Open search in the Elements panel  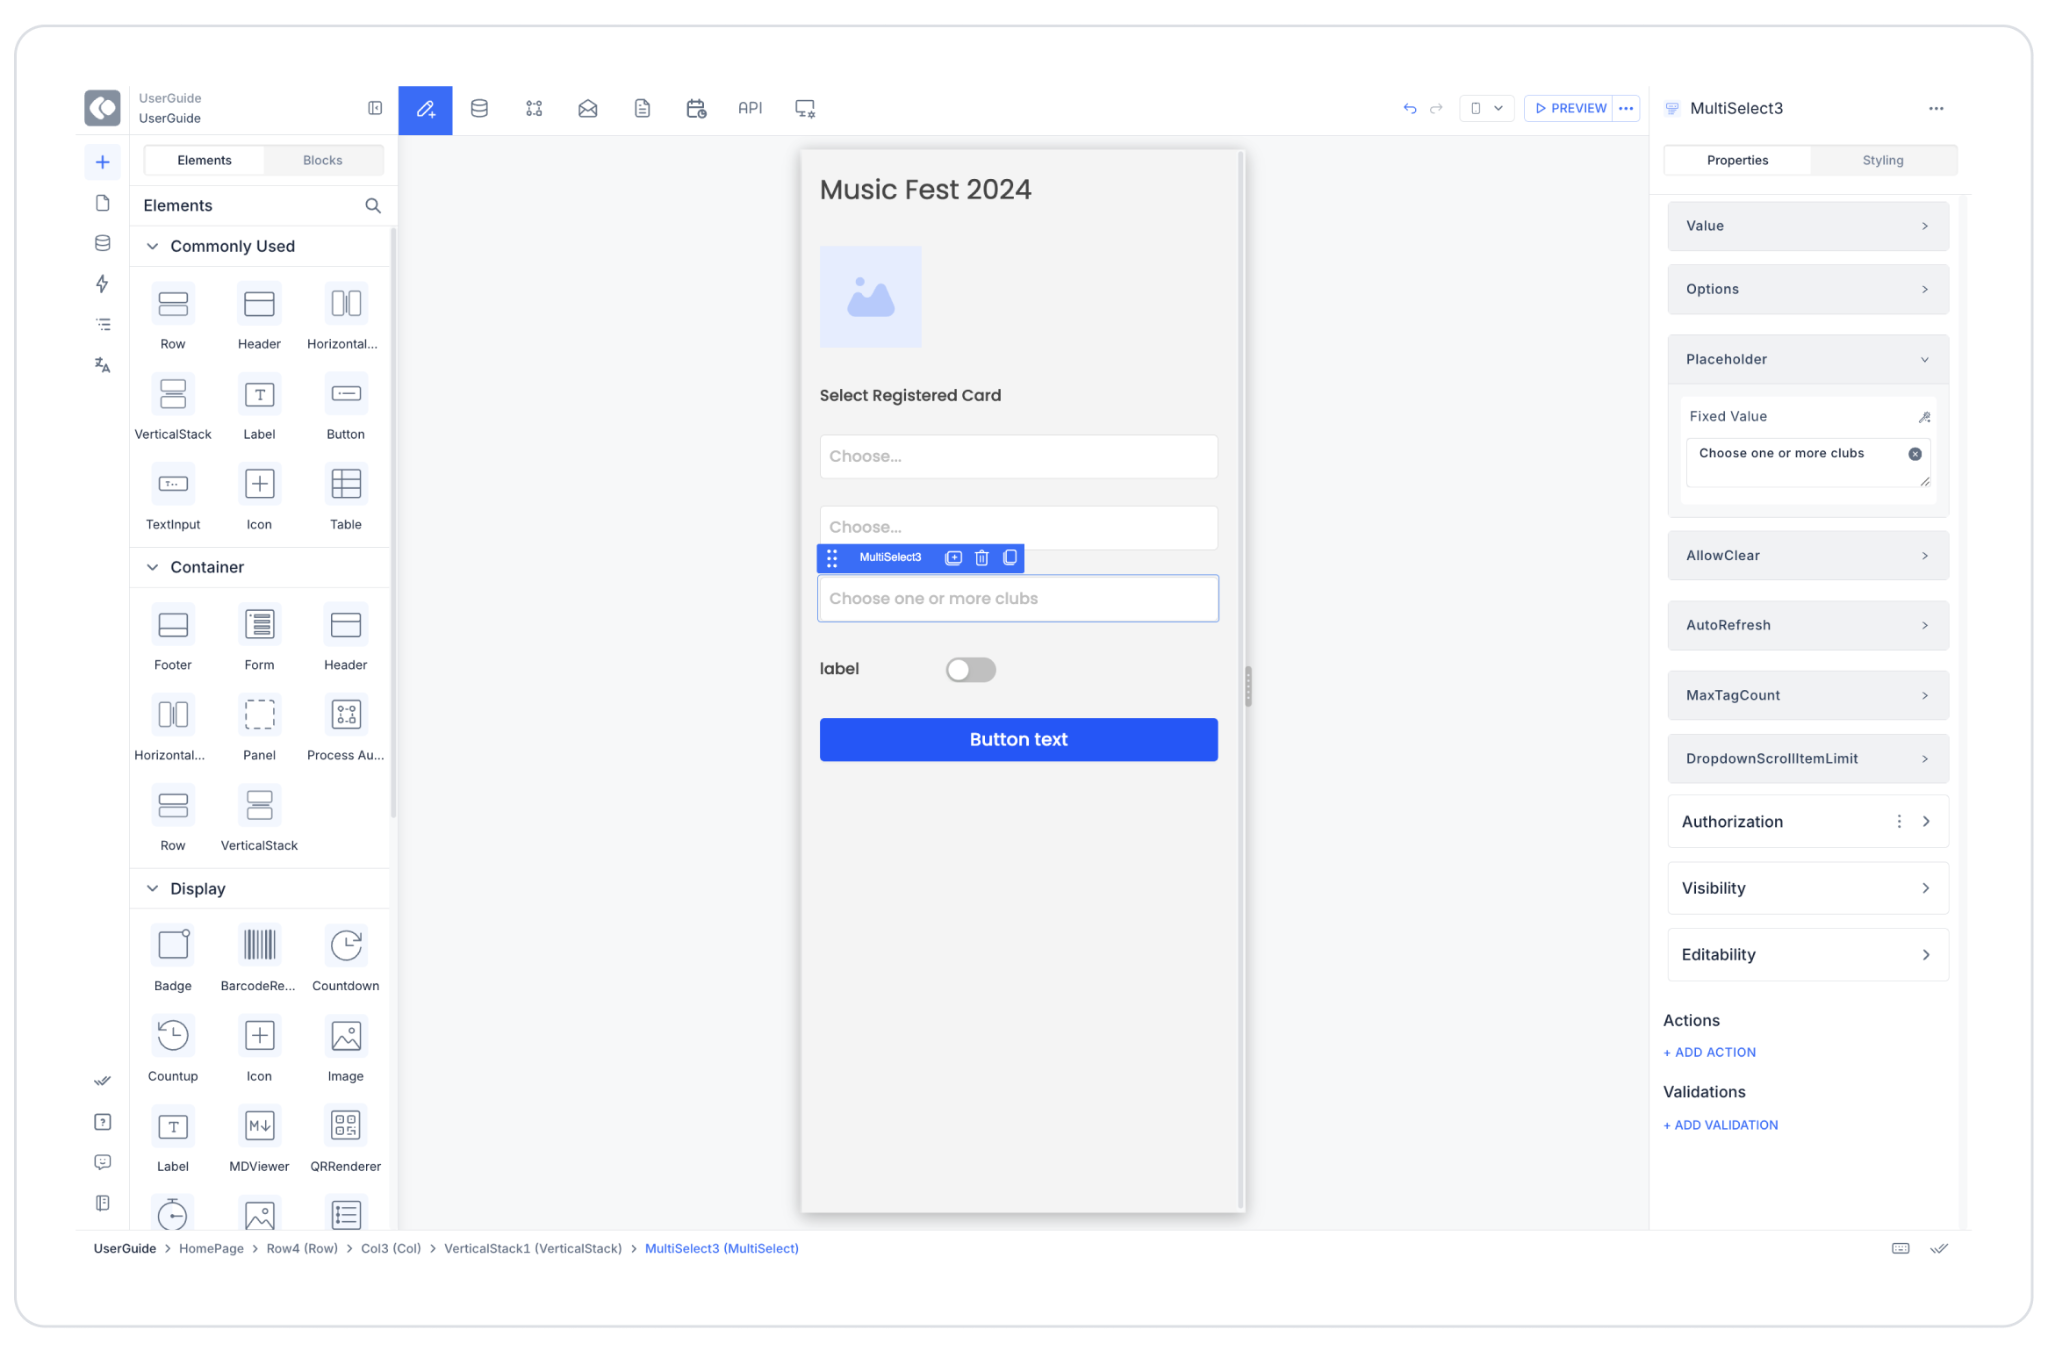coord(373,206)
